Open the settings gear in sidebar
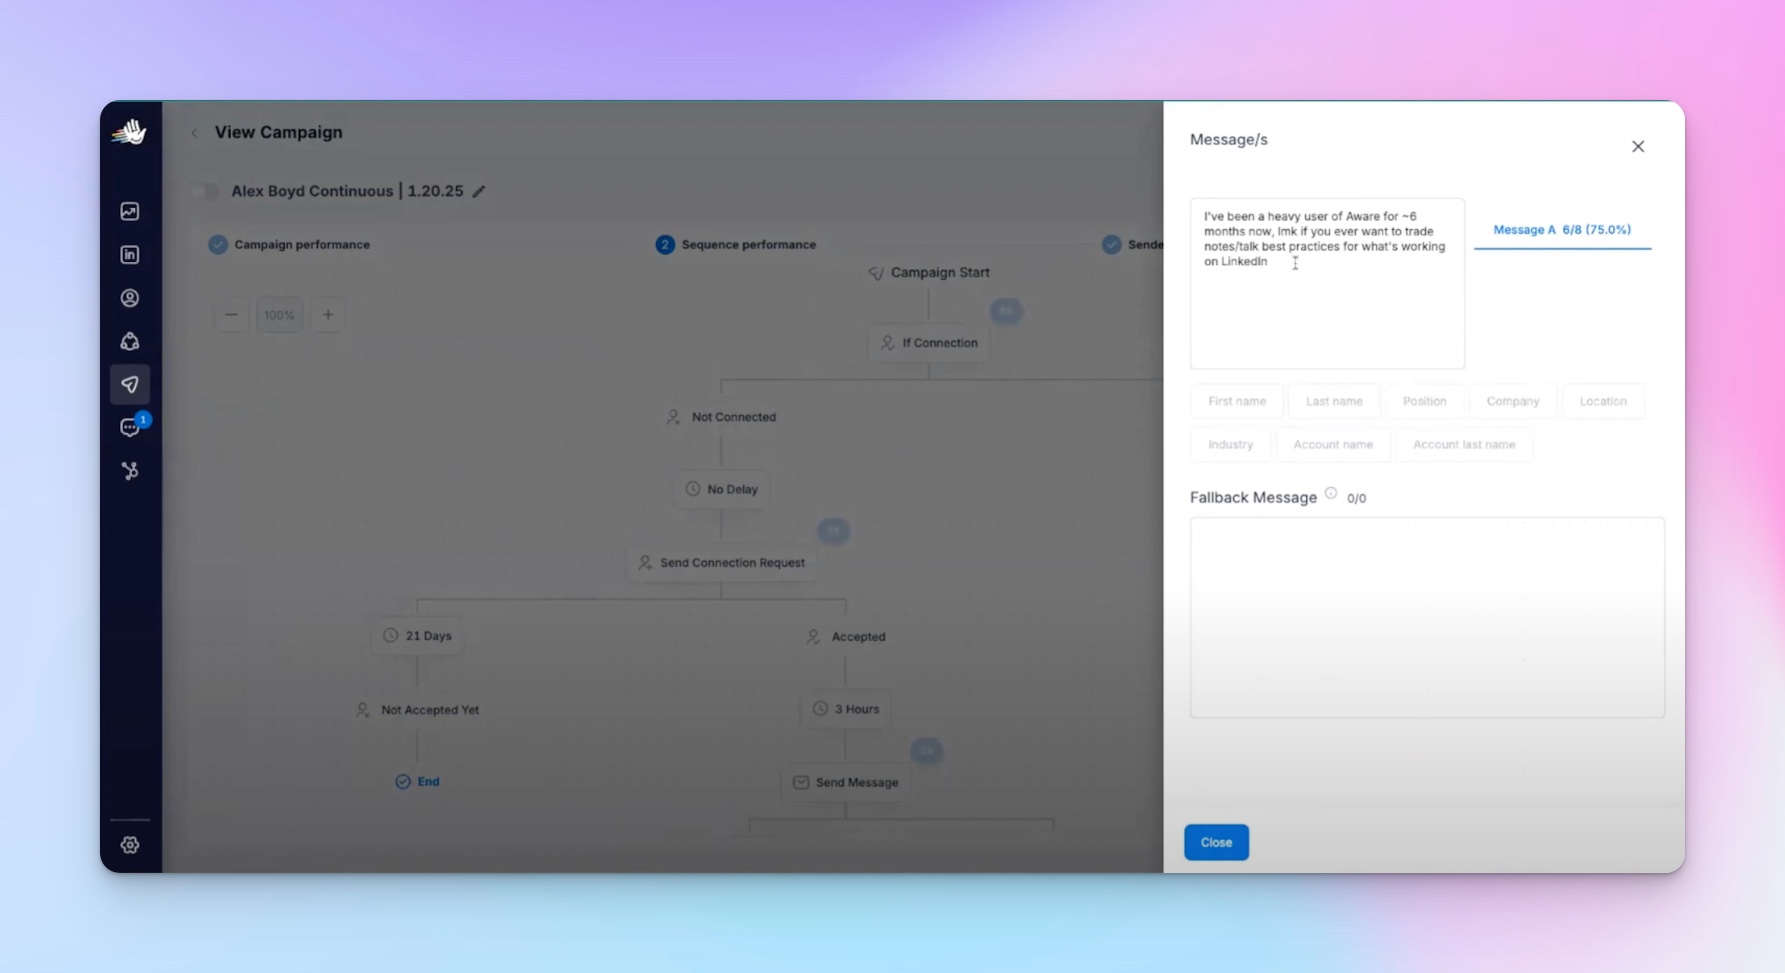 (130, 845)
